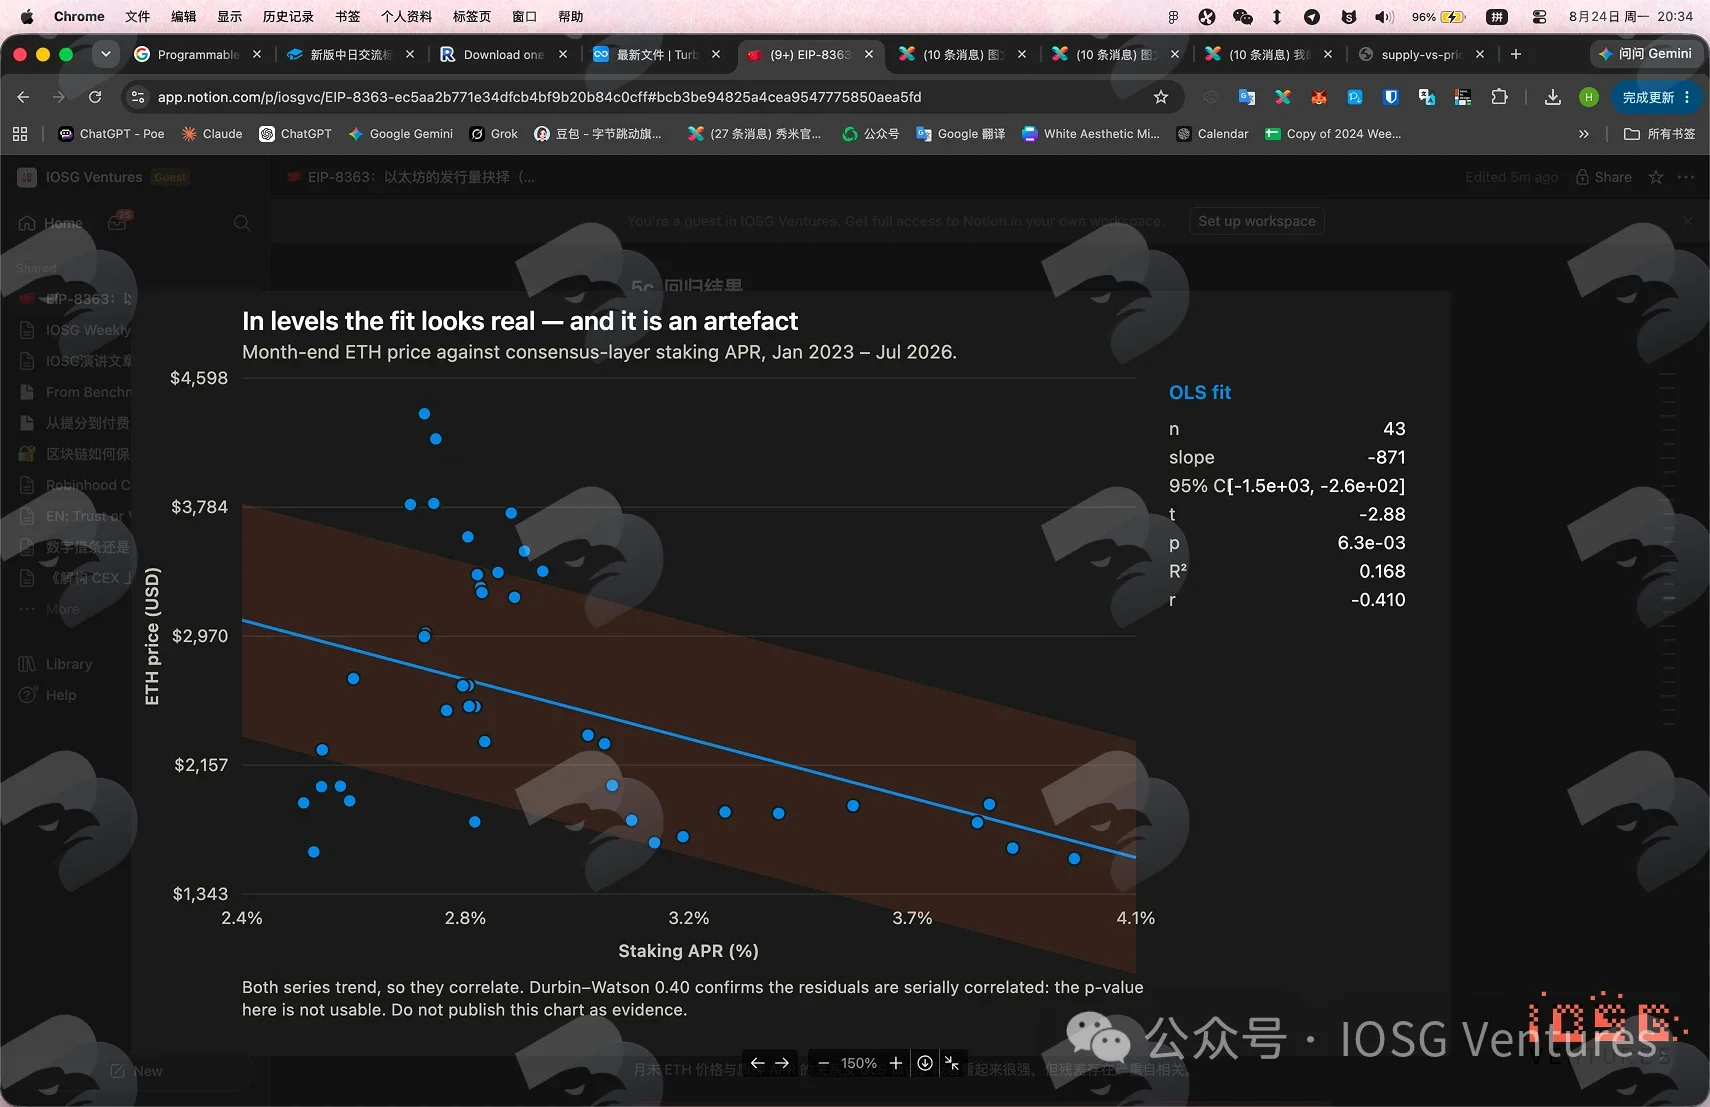Open the Google Translate extension icon
This screenshot has height=1107, width=1710.
point(1247,97)
